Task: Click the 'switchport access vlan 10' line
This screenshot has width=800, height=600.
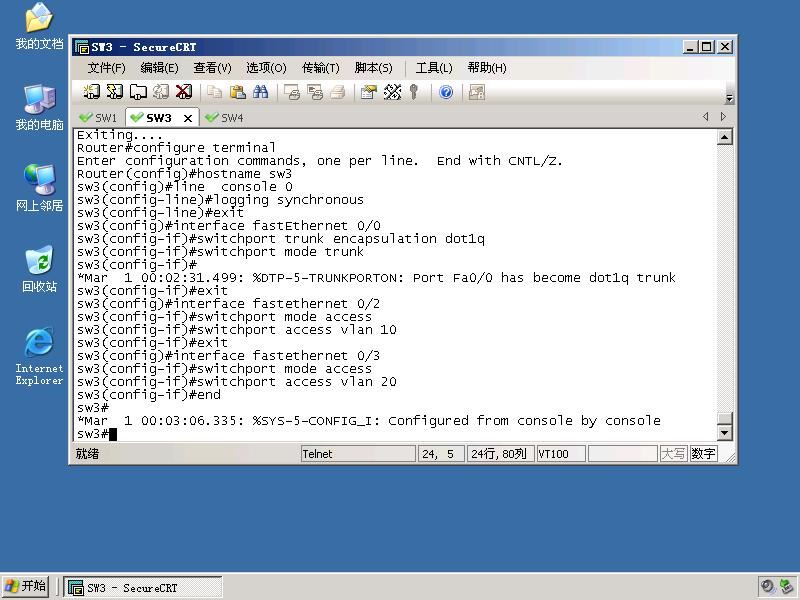Action: point(237,330)
